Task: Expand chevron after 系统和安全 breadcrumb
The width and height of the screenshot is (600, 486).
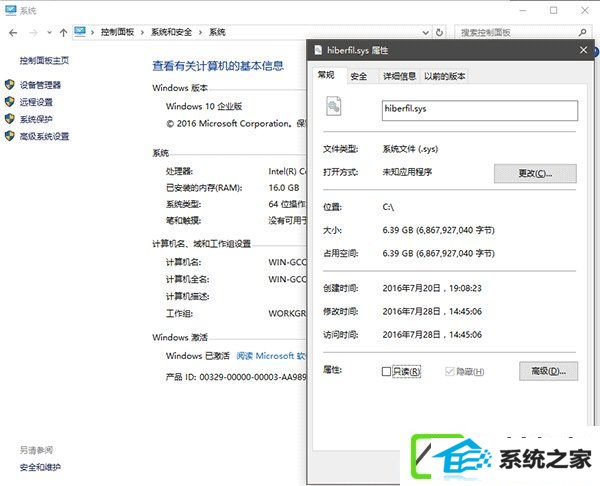Action: click(200, 33)
